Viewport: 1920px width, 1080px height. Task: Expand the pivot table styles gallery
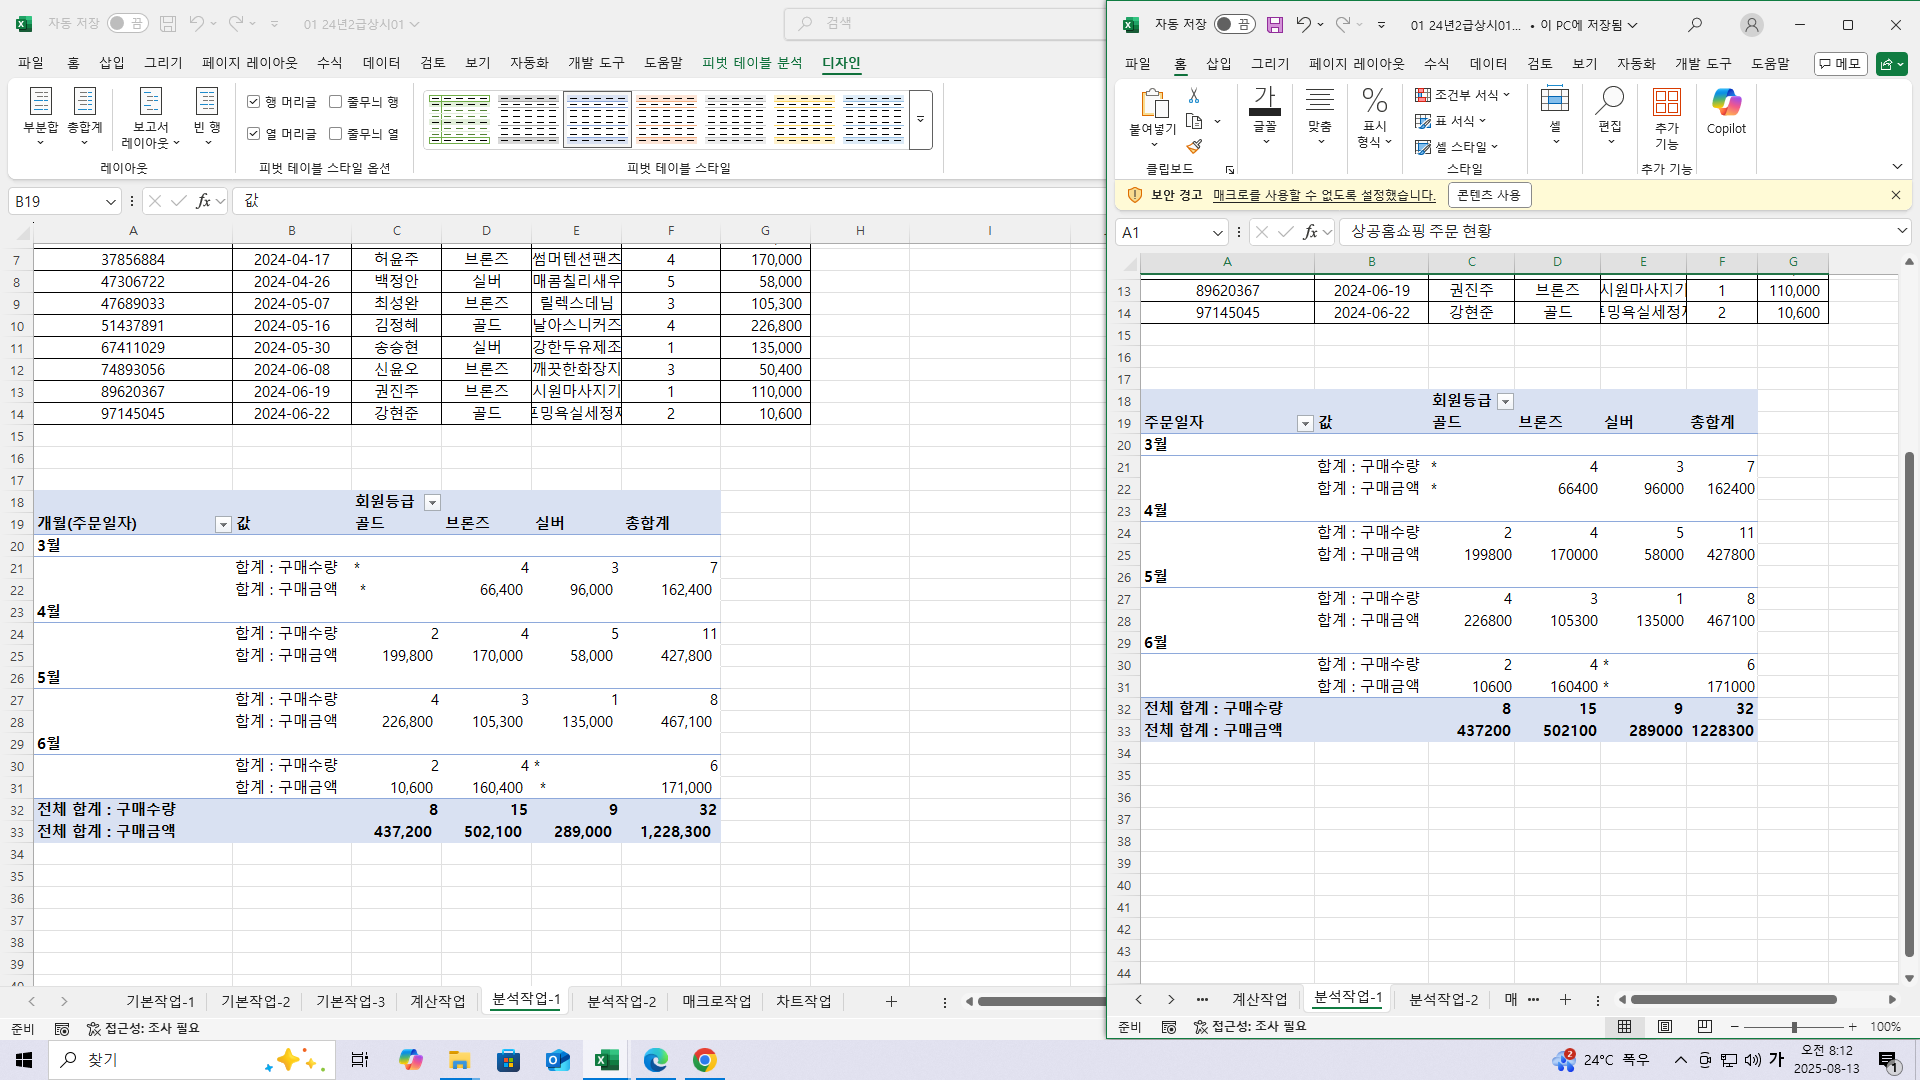click(x=920, y=119)
